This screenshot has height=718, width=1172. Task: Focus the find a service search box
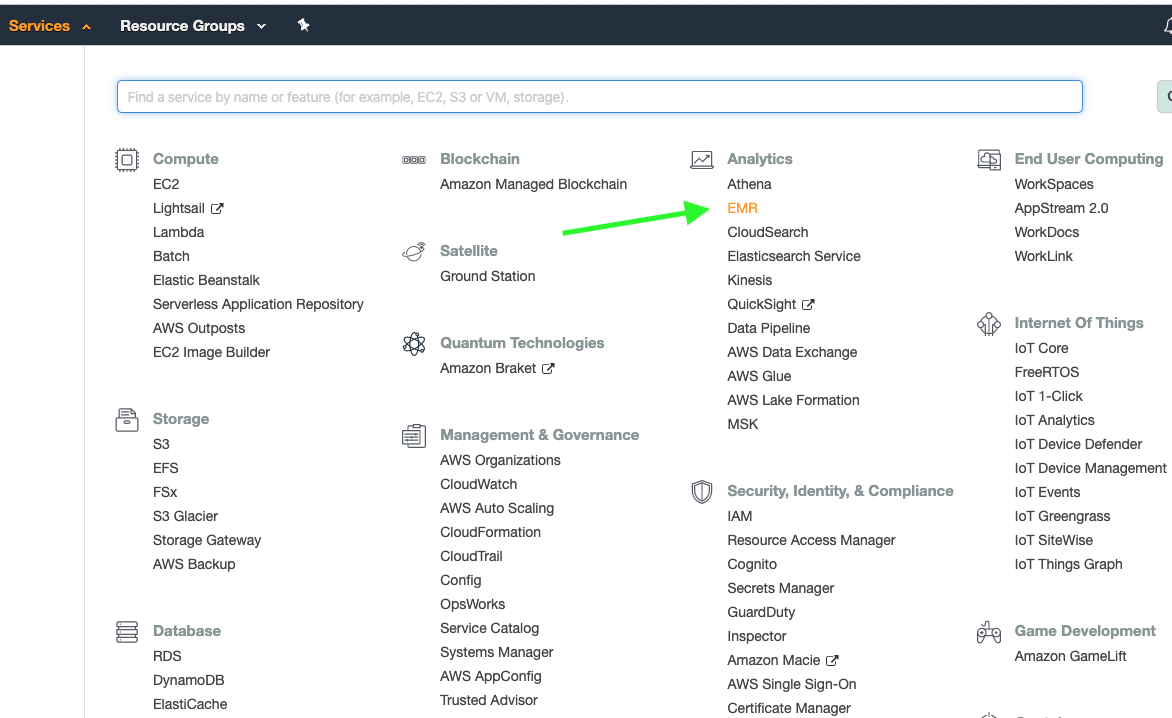[x=599, y=97]
